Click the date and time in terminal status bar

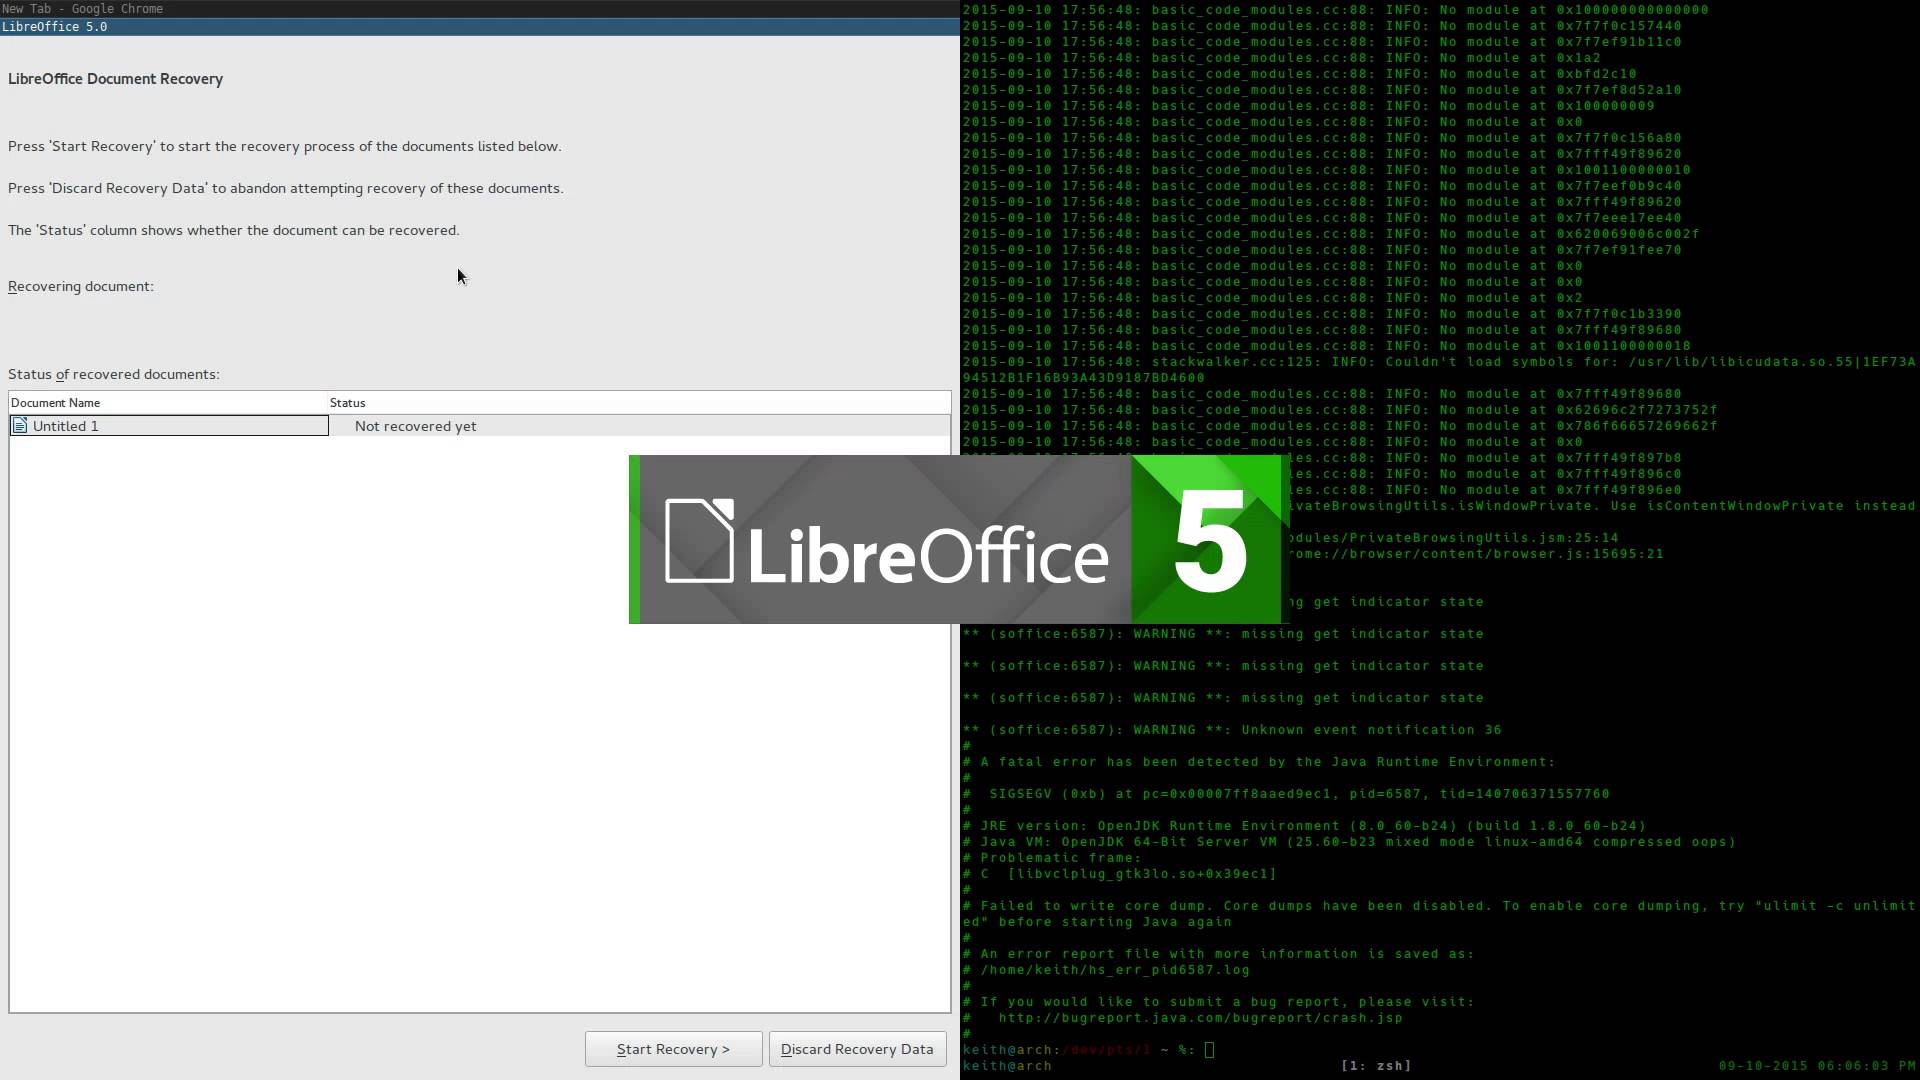click(1816, 1066)
